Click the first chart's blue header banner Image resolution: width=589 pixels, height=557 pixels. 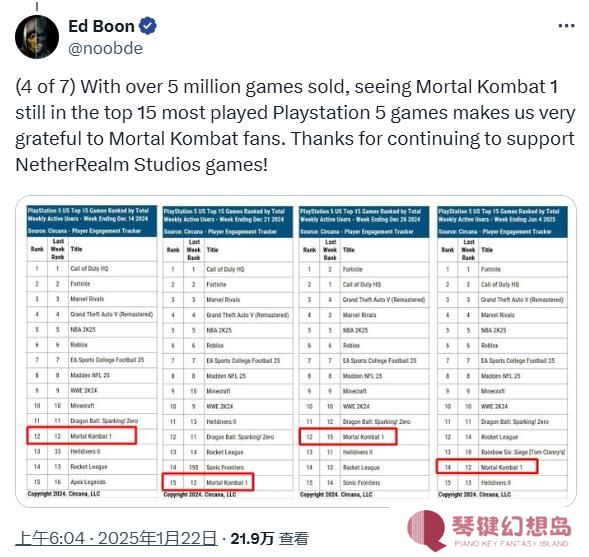pos(92,221)
